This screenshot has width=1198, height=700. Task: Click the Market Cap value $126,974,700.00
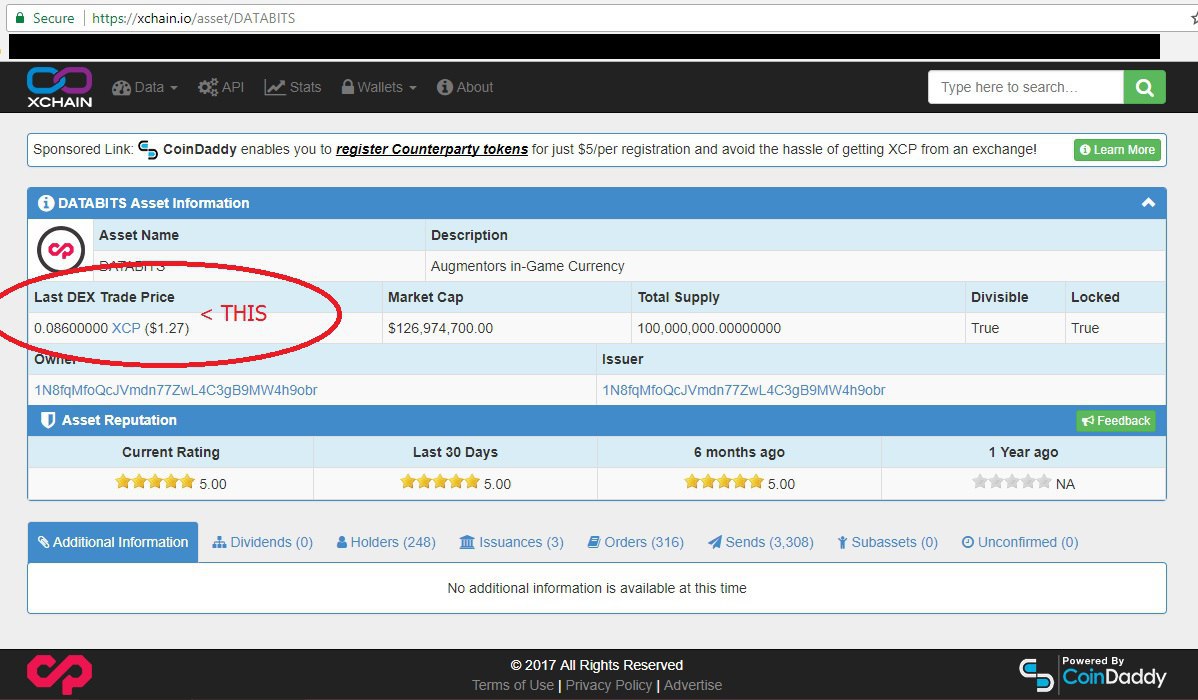click(x=440, y=328)
